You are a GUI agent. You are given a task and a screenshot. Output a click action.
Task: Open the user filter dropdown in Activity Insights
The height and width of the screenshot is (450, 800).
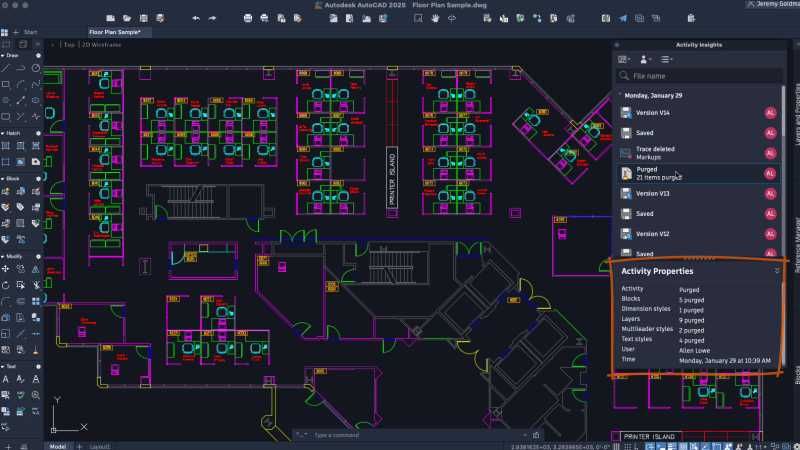[x=646, y=60]
